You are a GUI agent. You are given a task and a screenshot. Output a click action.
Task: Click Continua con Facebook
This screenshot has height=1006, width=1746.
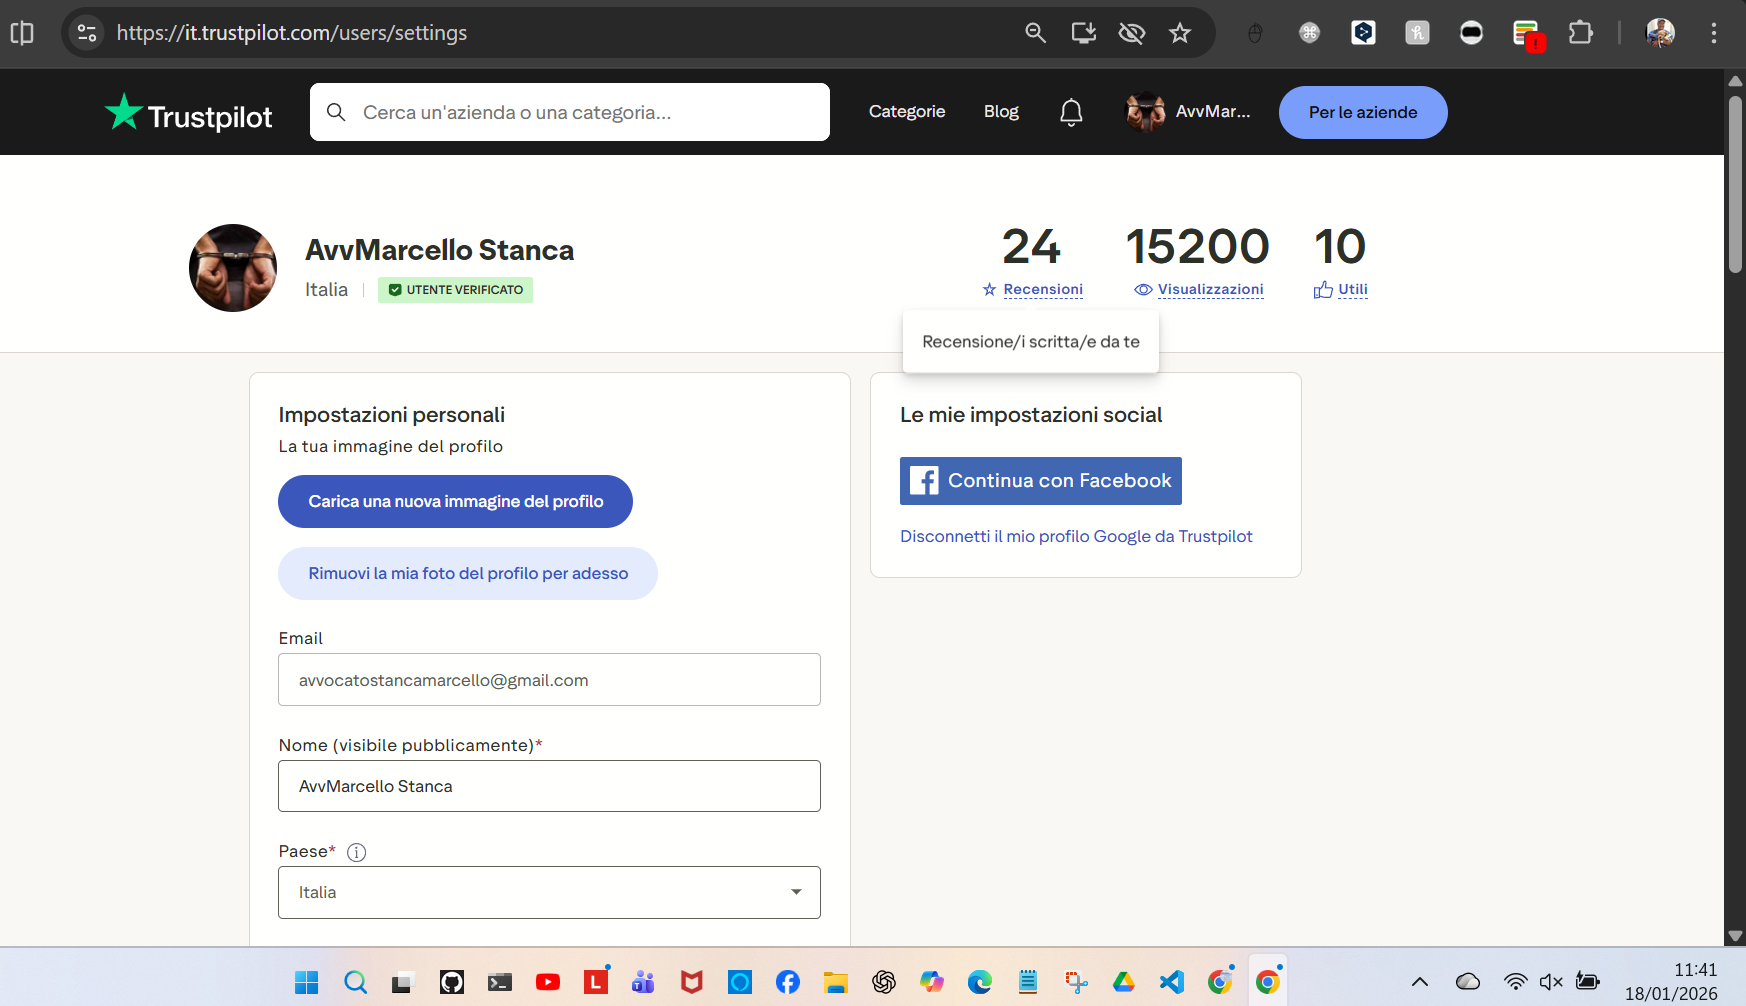point(1040,481)
